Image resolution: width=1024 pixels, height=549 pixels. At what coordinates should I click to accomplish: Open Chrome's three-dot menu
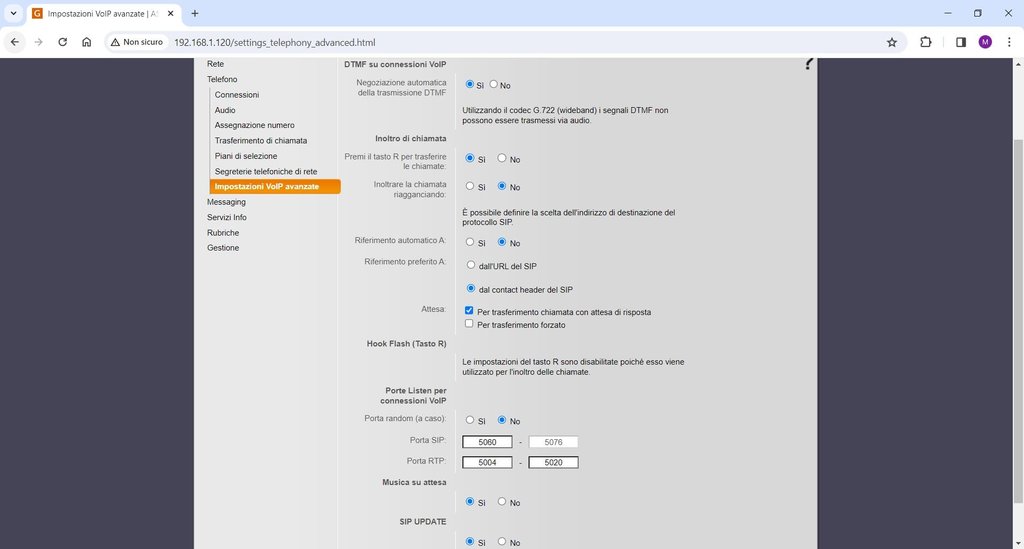[1009, 42]
